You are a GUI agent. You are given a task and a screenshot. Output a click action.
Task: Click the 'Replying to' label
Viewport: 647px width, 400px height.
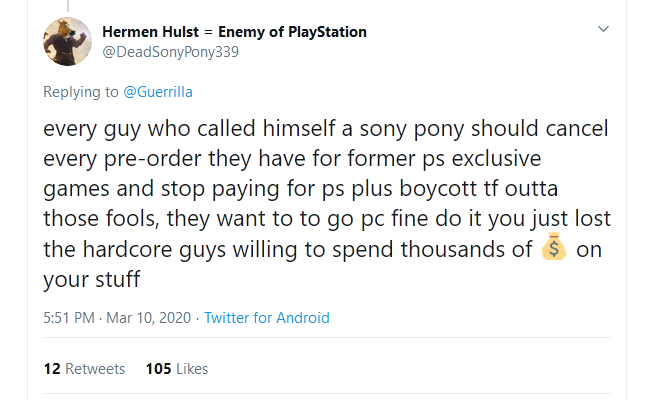80,92
